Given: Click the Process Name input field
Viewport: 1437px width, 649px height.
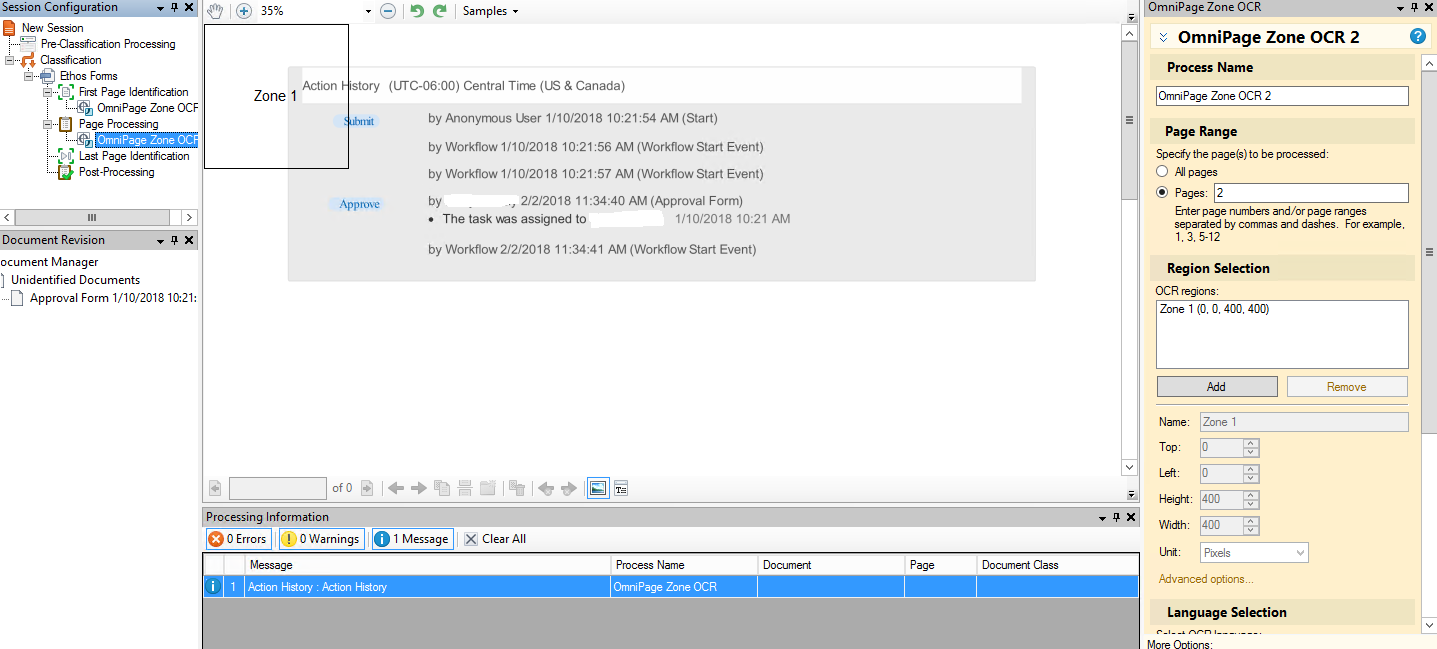Looking at the screenshot, I should (x=1282, y=96).
